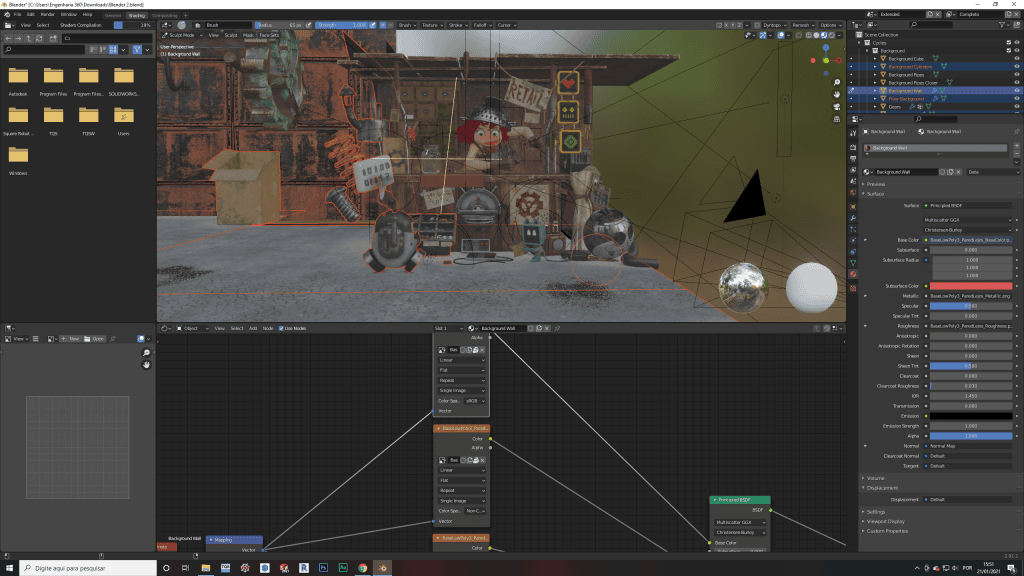Toggle camera view gizmo in the 3D viewport
The width and height of the screenshot is (1024, 576).
click(x=837, y=107)
